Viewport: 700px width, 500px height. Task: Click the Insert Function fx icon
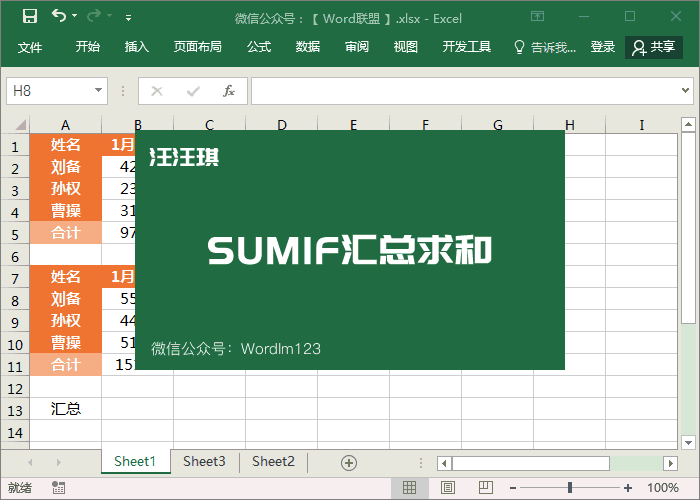tap(228, 91)
